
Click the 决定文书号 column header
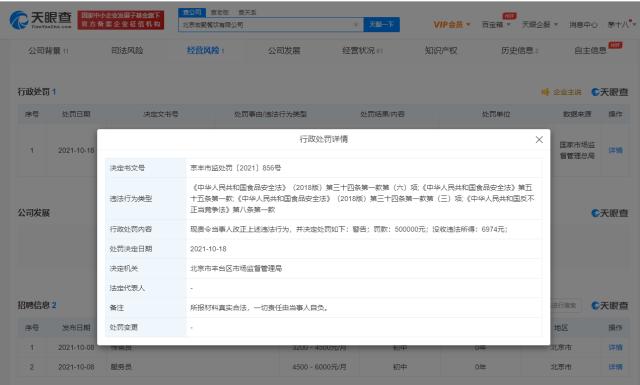point(161,114)
